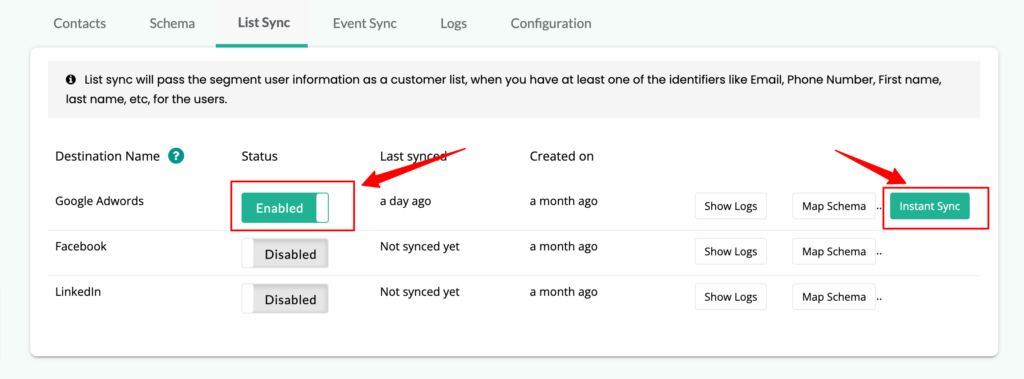Open the Contacts tab
Screen dimensions: 1024x379
(x=80, y=24)
